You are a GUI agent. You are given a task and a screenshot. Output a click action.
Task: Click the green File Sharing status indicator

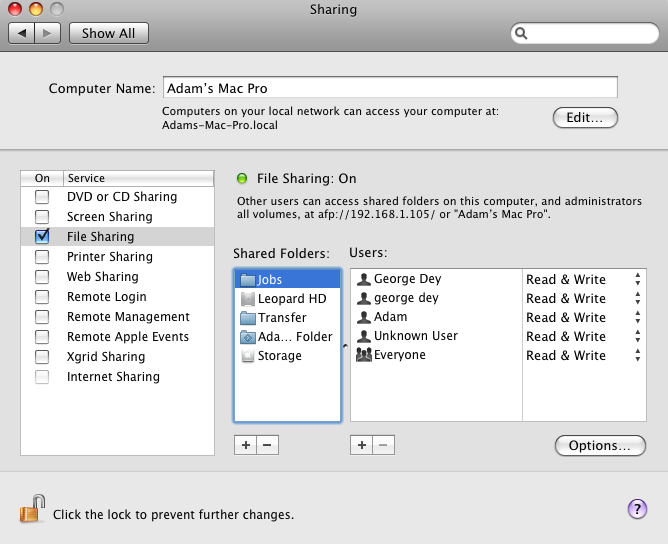pyautogui.click(x=242, y=178)
